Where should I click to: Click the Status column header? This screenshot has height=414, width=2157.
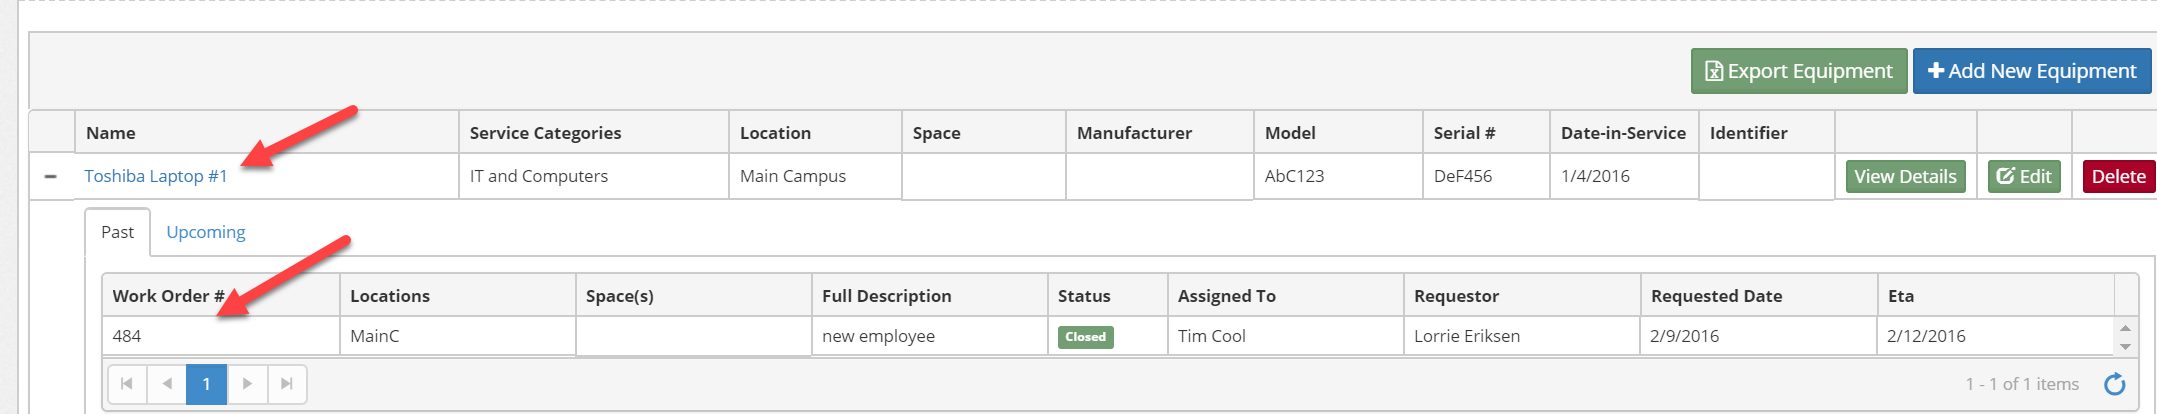[1108, 296]
